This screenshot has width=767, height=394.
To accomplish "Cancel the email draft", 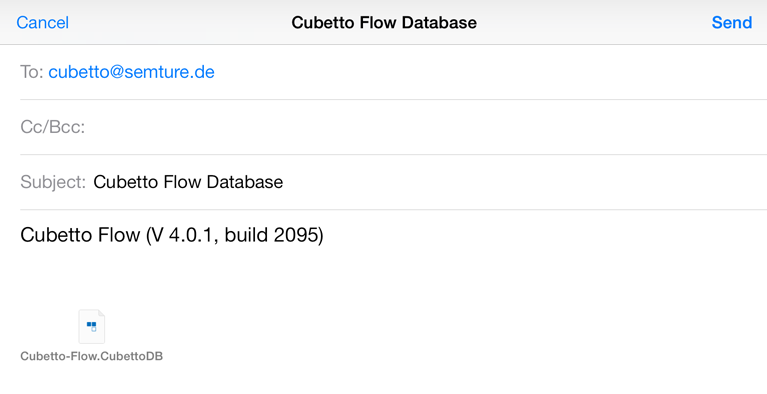I will 43,23.
